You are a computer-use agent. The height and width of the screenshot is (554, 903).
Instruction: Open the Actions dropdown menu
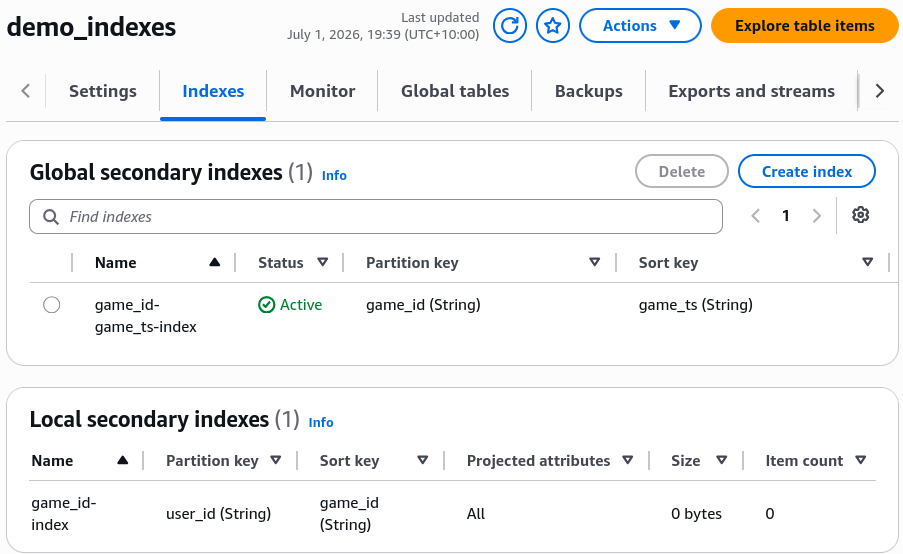[640, 26]
